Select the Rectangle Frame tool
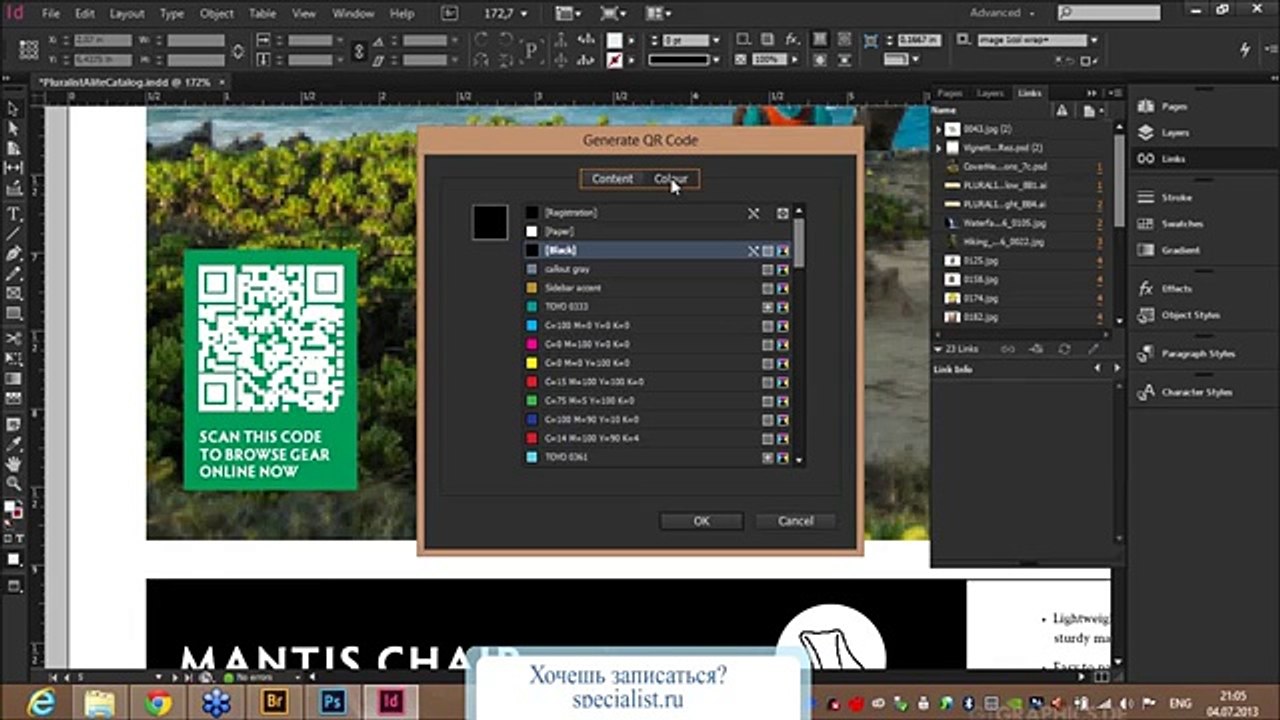The width and height of the screenshot is (1280, 720). click(14, 293)
